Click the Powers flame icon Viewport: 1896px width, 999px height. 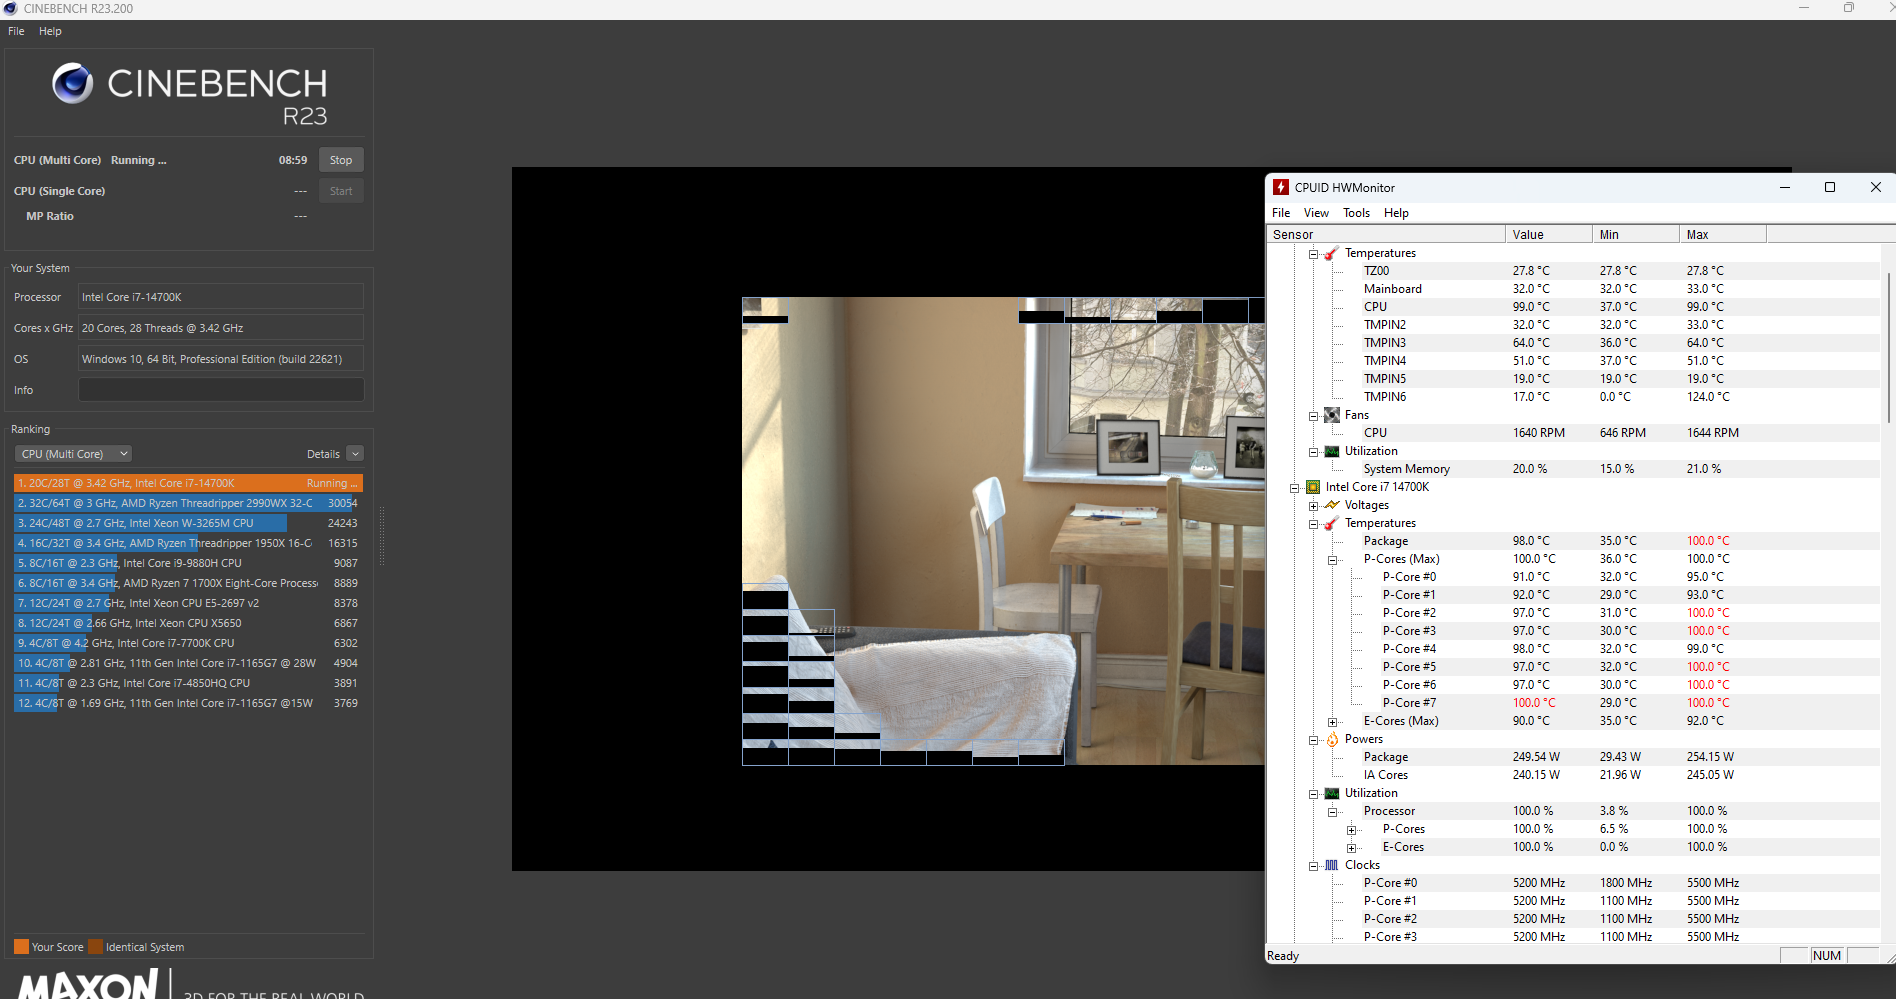1332,739
